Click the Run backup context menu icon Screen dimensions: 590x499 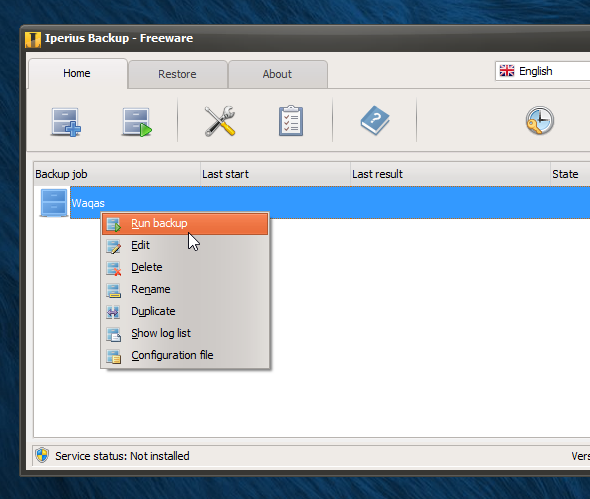(113, 224)
